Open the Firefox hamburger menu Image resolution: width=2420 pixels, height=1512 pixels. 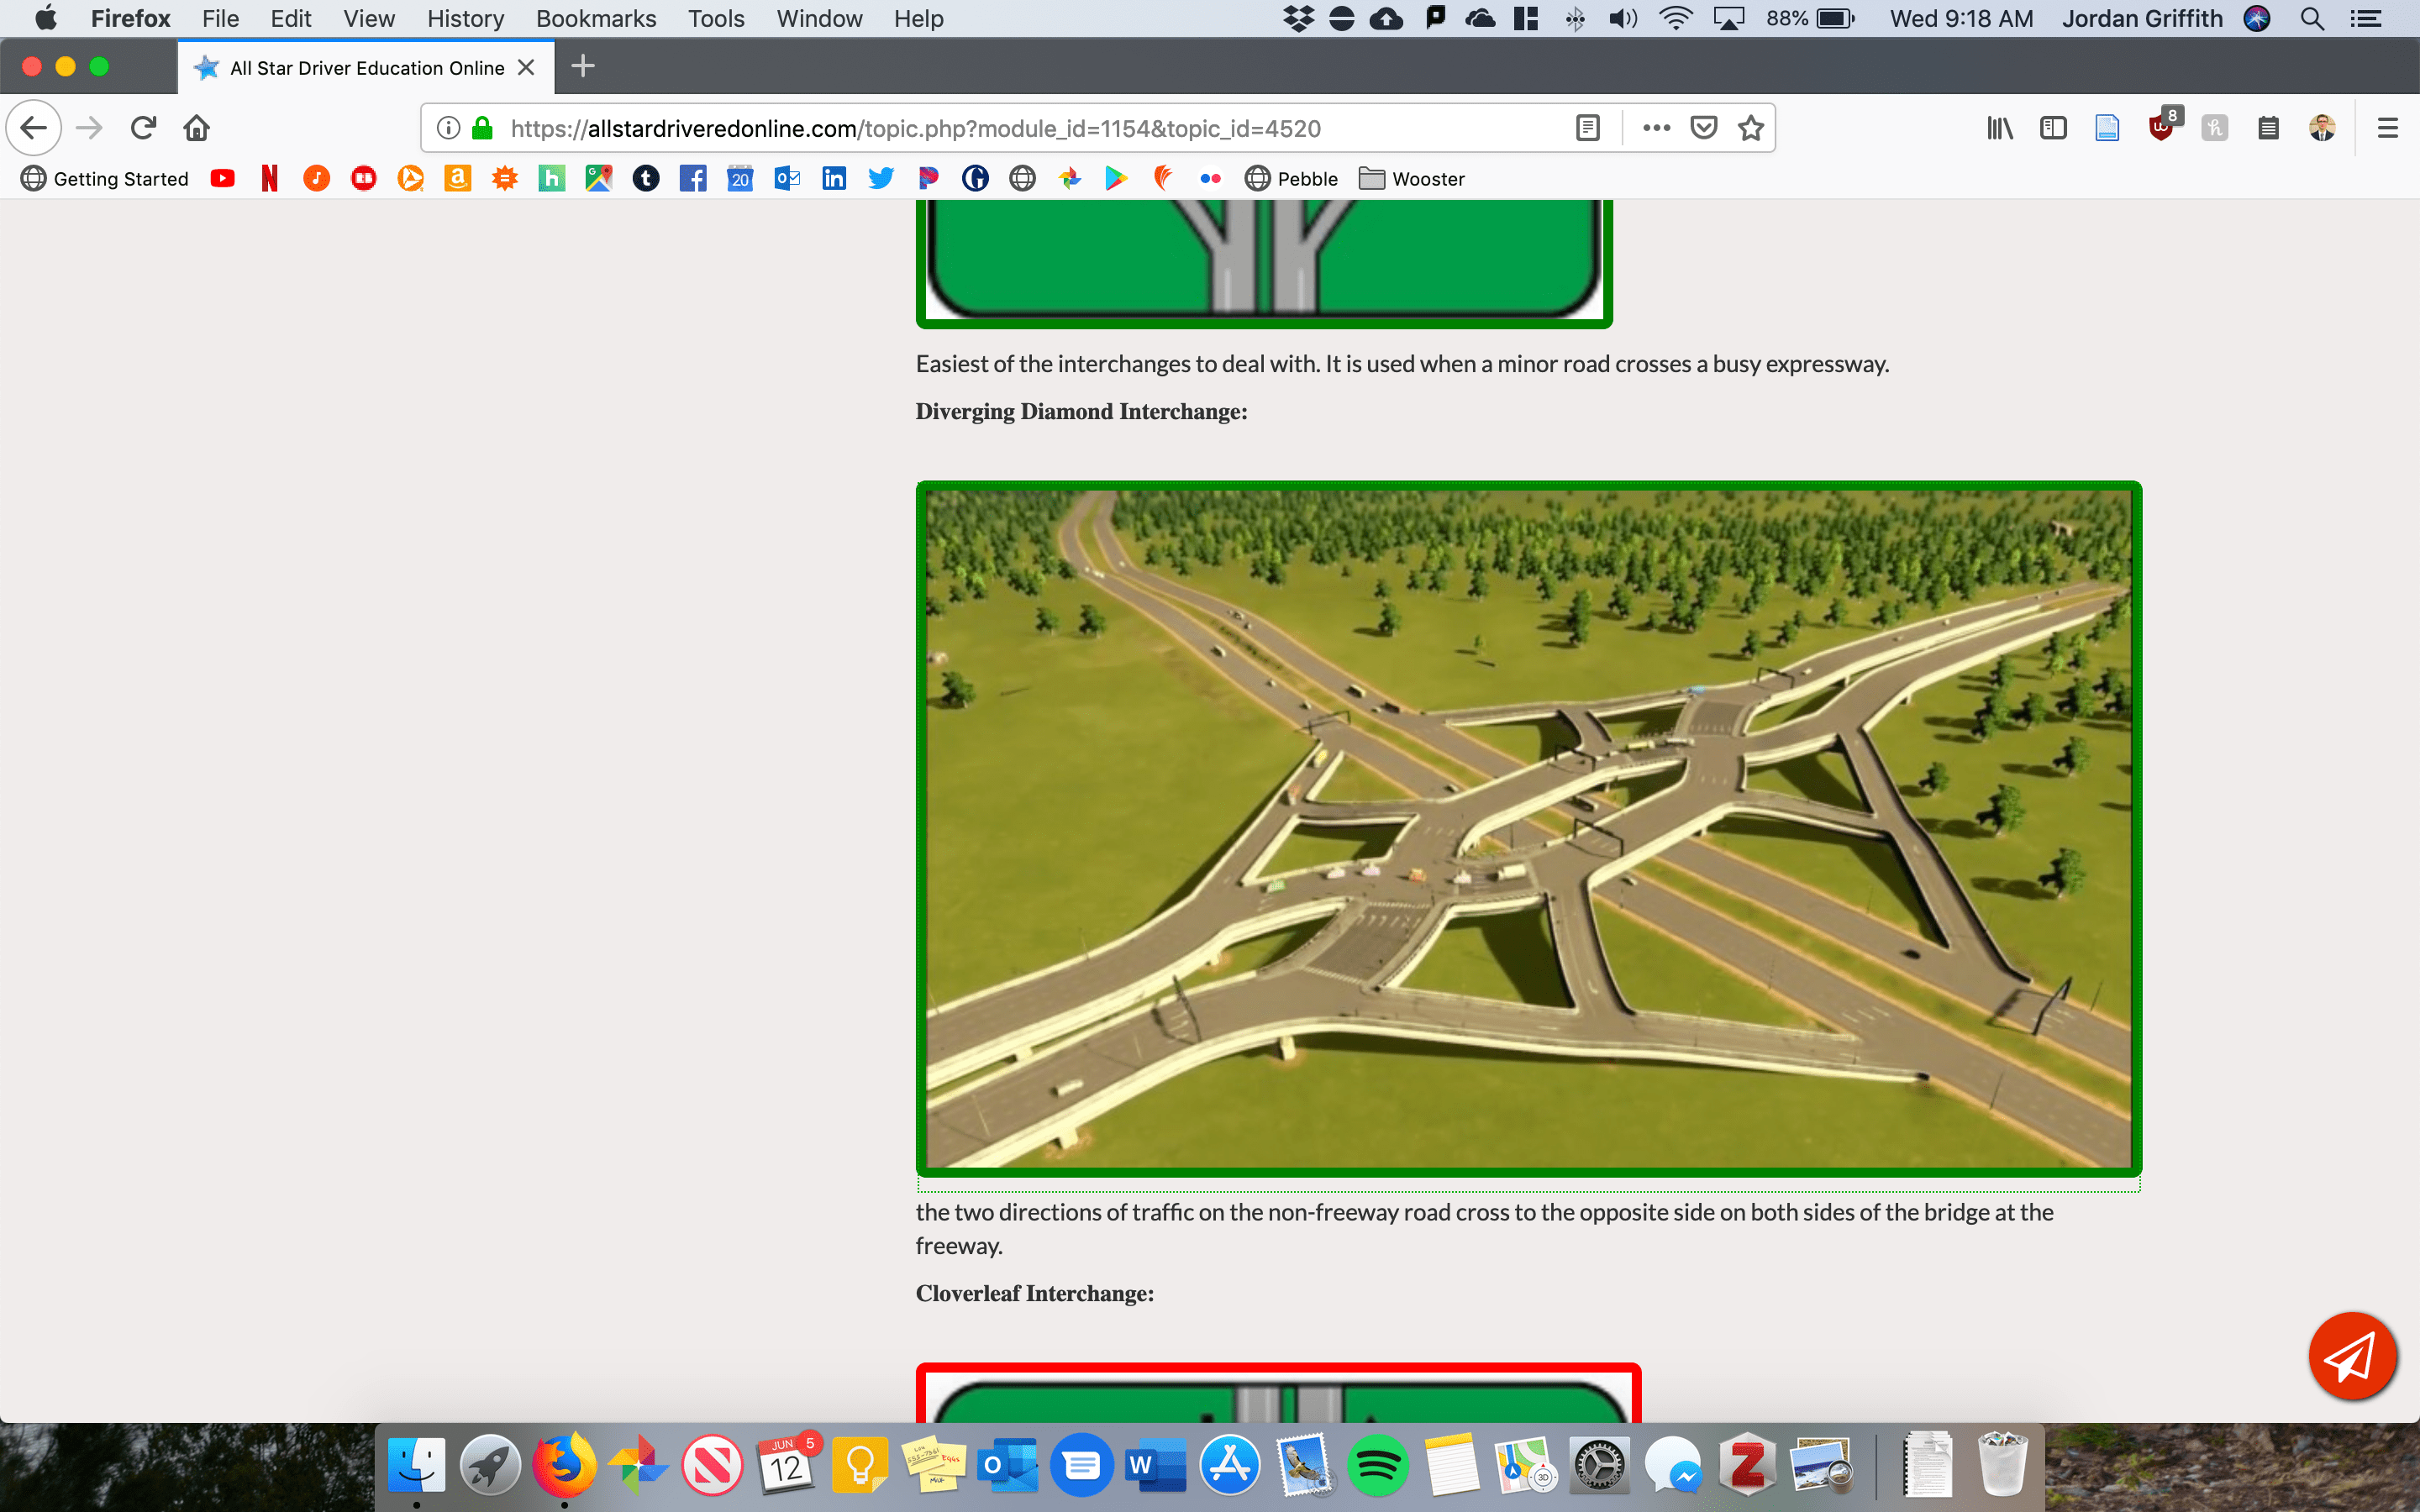pyautogui.click(x=2388, y=127)
